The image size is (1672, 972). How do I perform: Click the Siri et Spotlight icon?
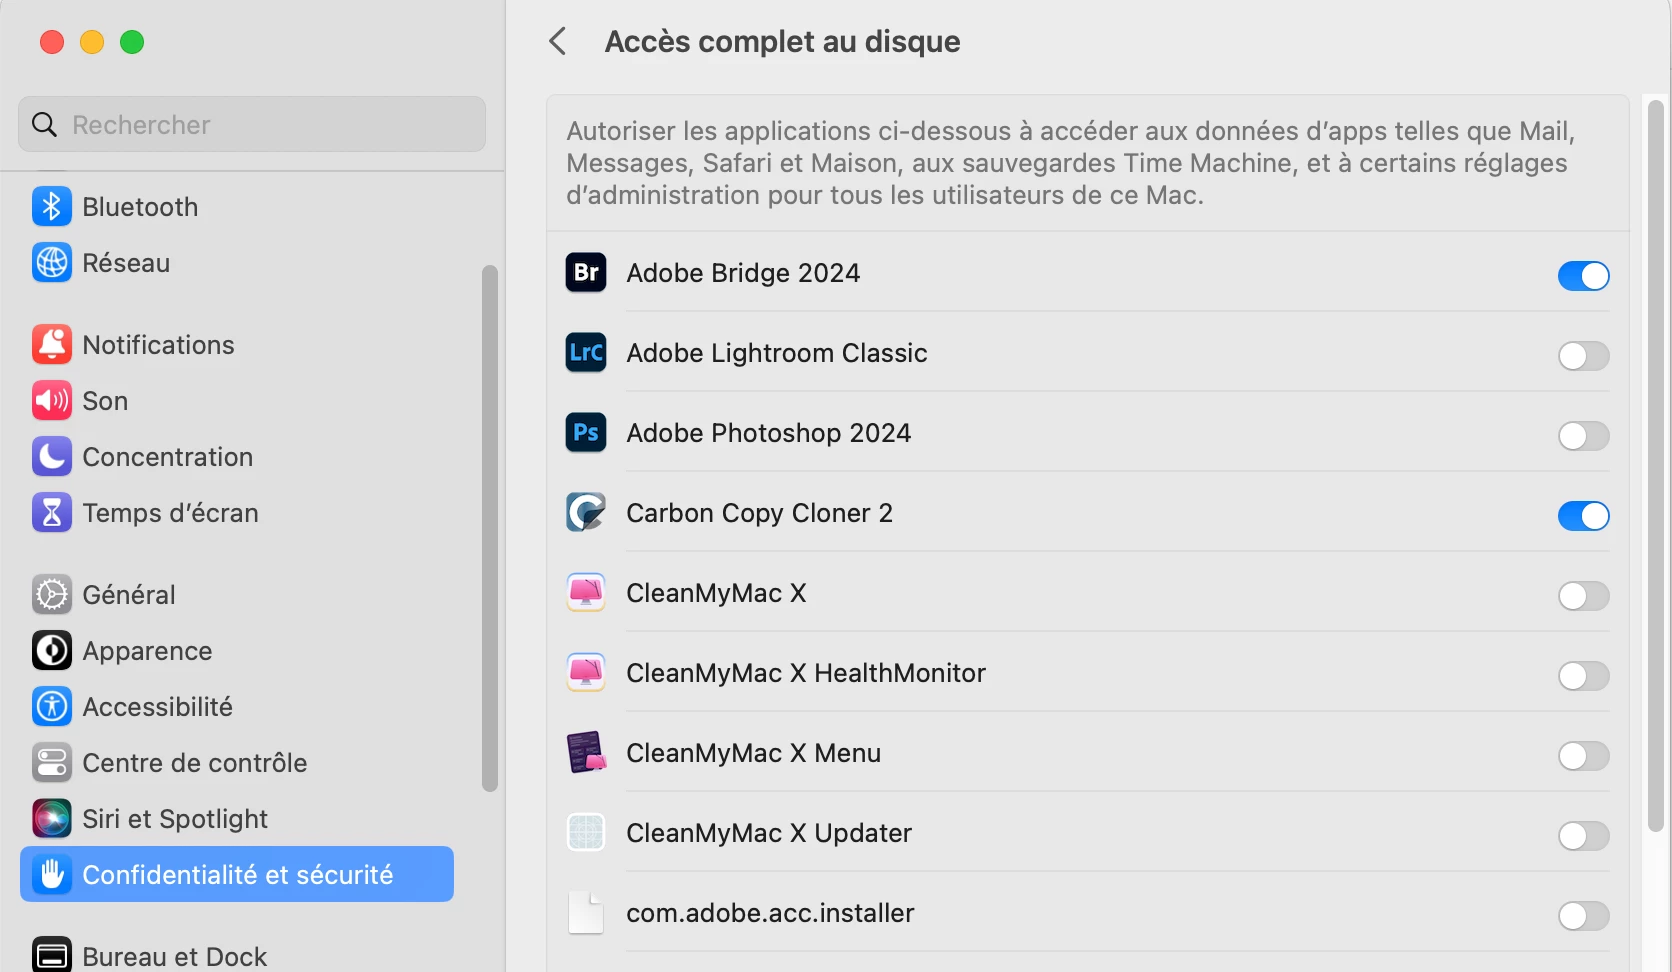pos(52,819)
